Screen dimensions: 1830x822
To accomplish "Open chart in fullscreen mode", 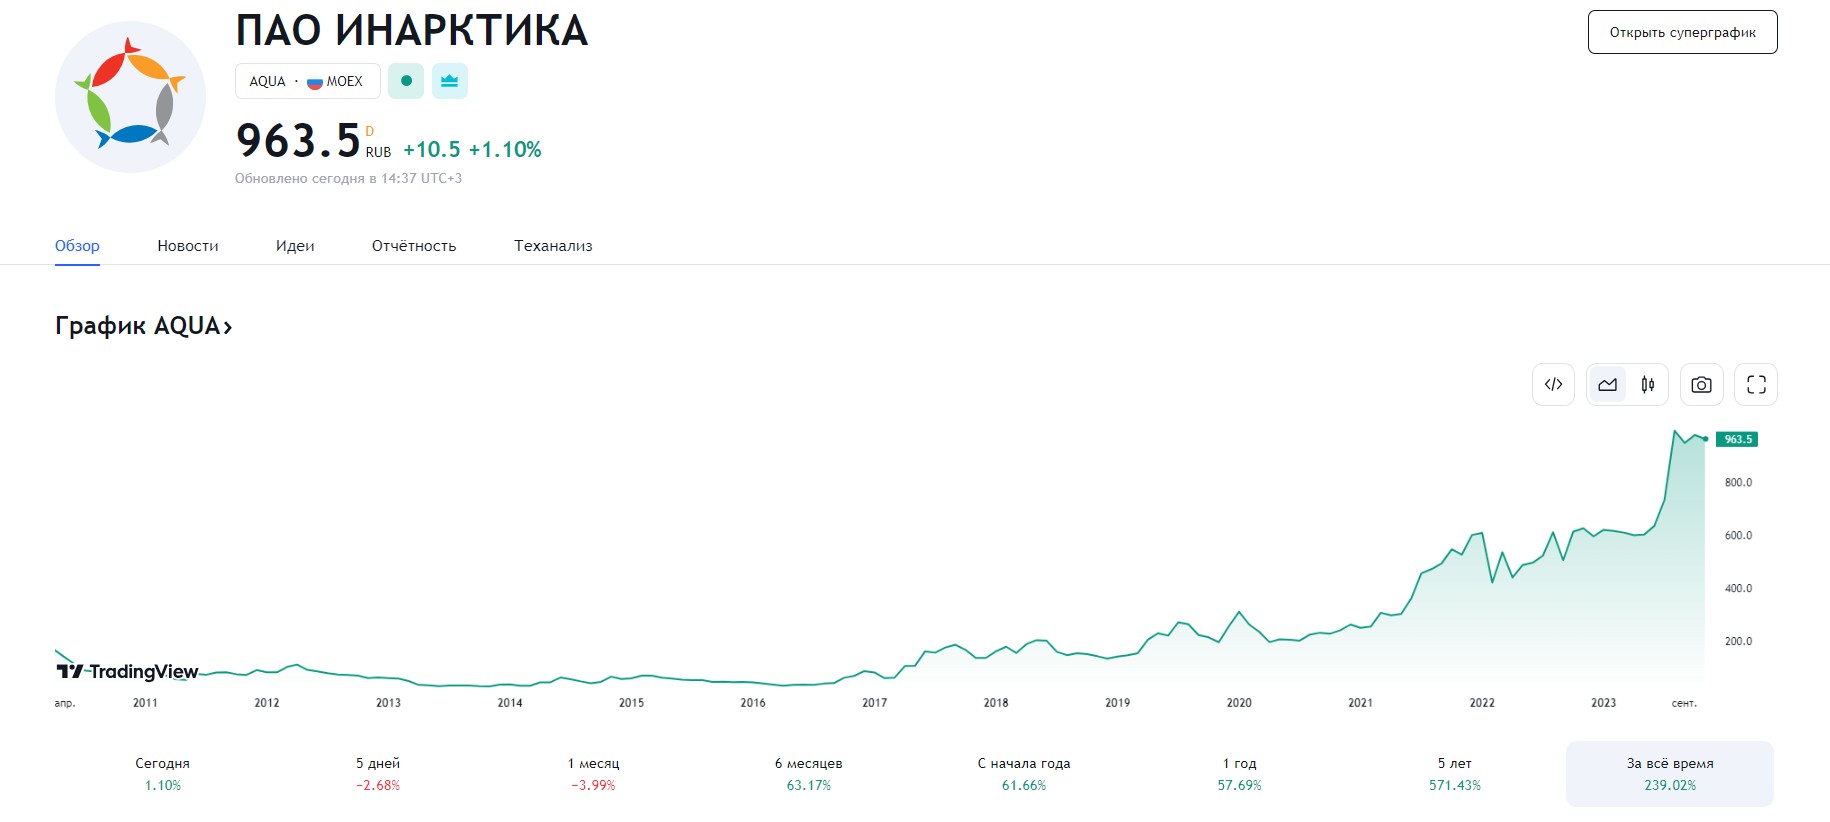I will (x=1756, y=384).
